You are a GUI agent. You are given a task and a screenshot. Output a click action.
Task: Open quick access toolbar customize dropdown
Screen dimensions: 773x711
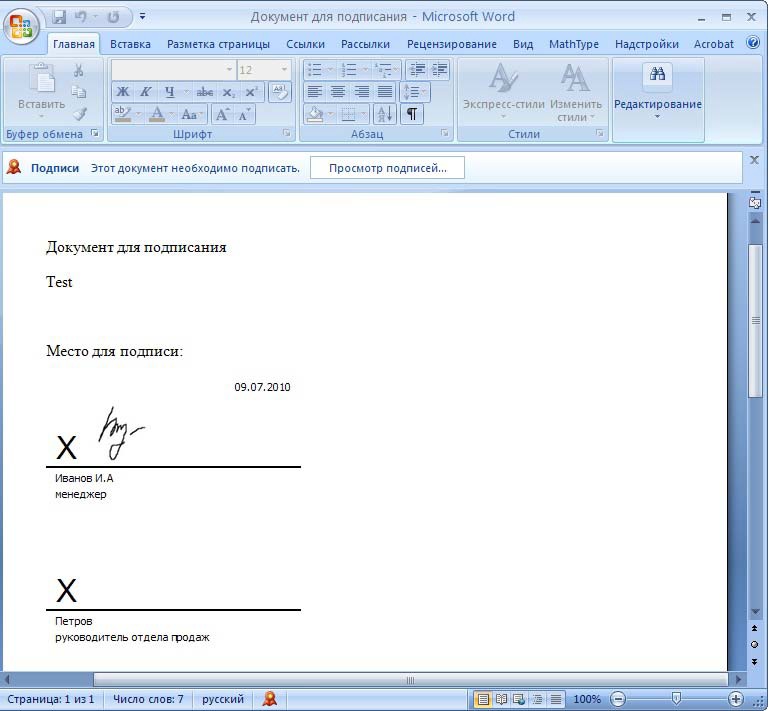pos(142,17)
